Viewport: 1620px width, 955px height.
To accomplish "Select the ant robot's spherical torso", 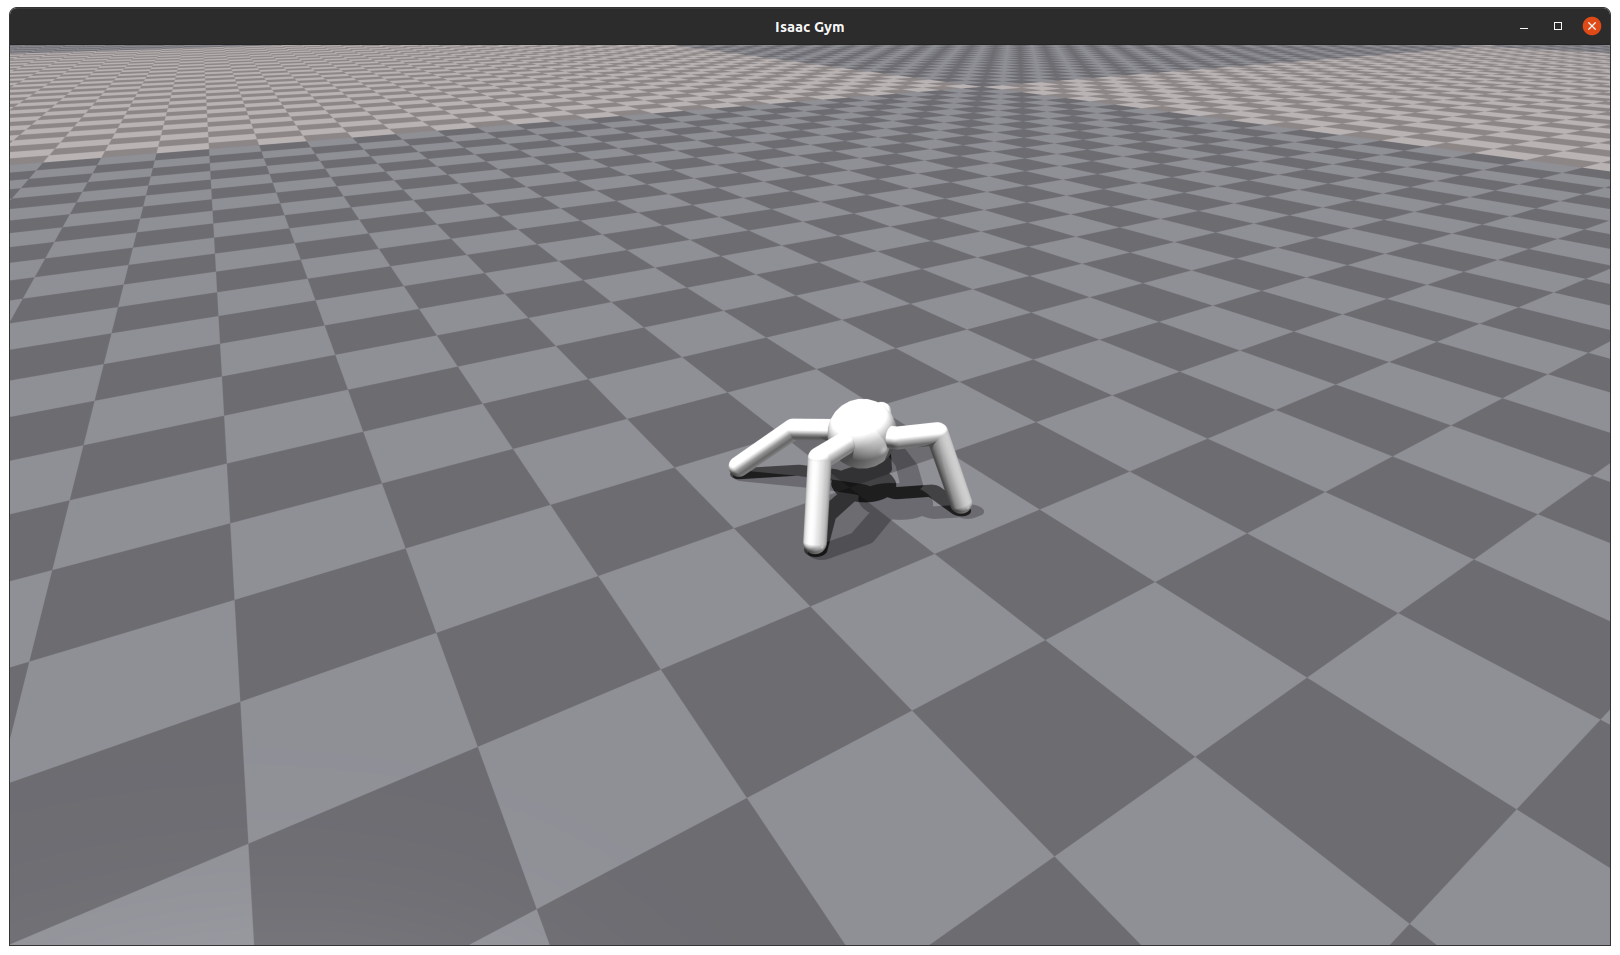I will coord(859,432).
